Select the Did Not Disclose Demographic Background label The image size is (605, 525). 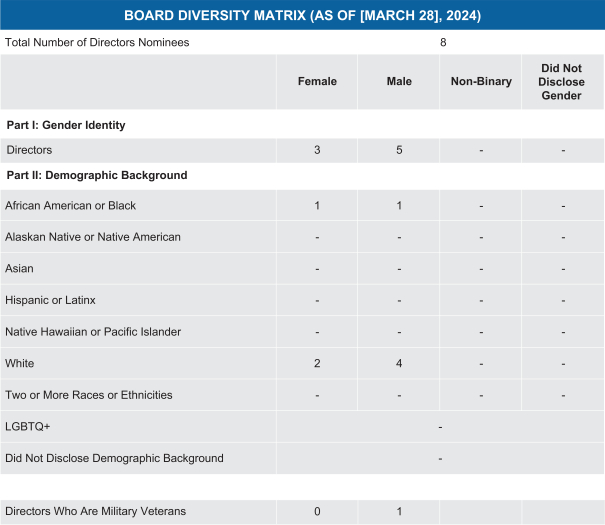[x=114, y=459]
